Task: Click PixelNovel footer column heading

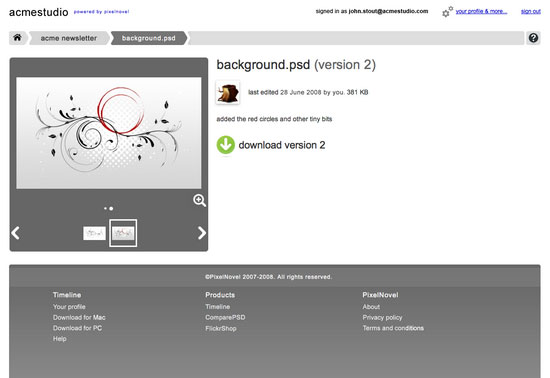Action: [380, 295]
